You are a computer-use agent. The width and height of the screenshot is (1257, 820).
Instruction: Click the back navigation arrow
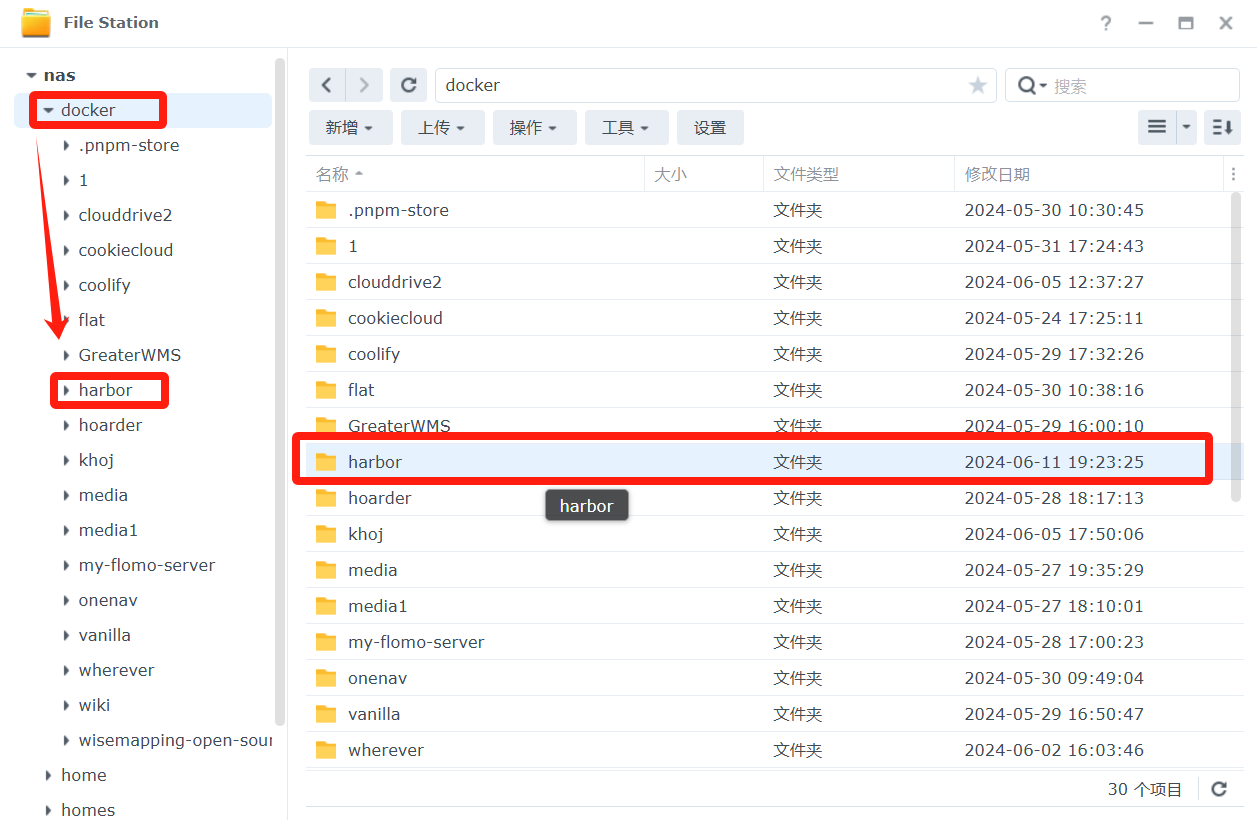[x=327, y=86]
